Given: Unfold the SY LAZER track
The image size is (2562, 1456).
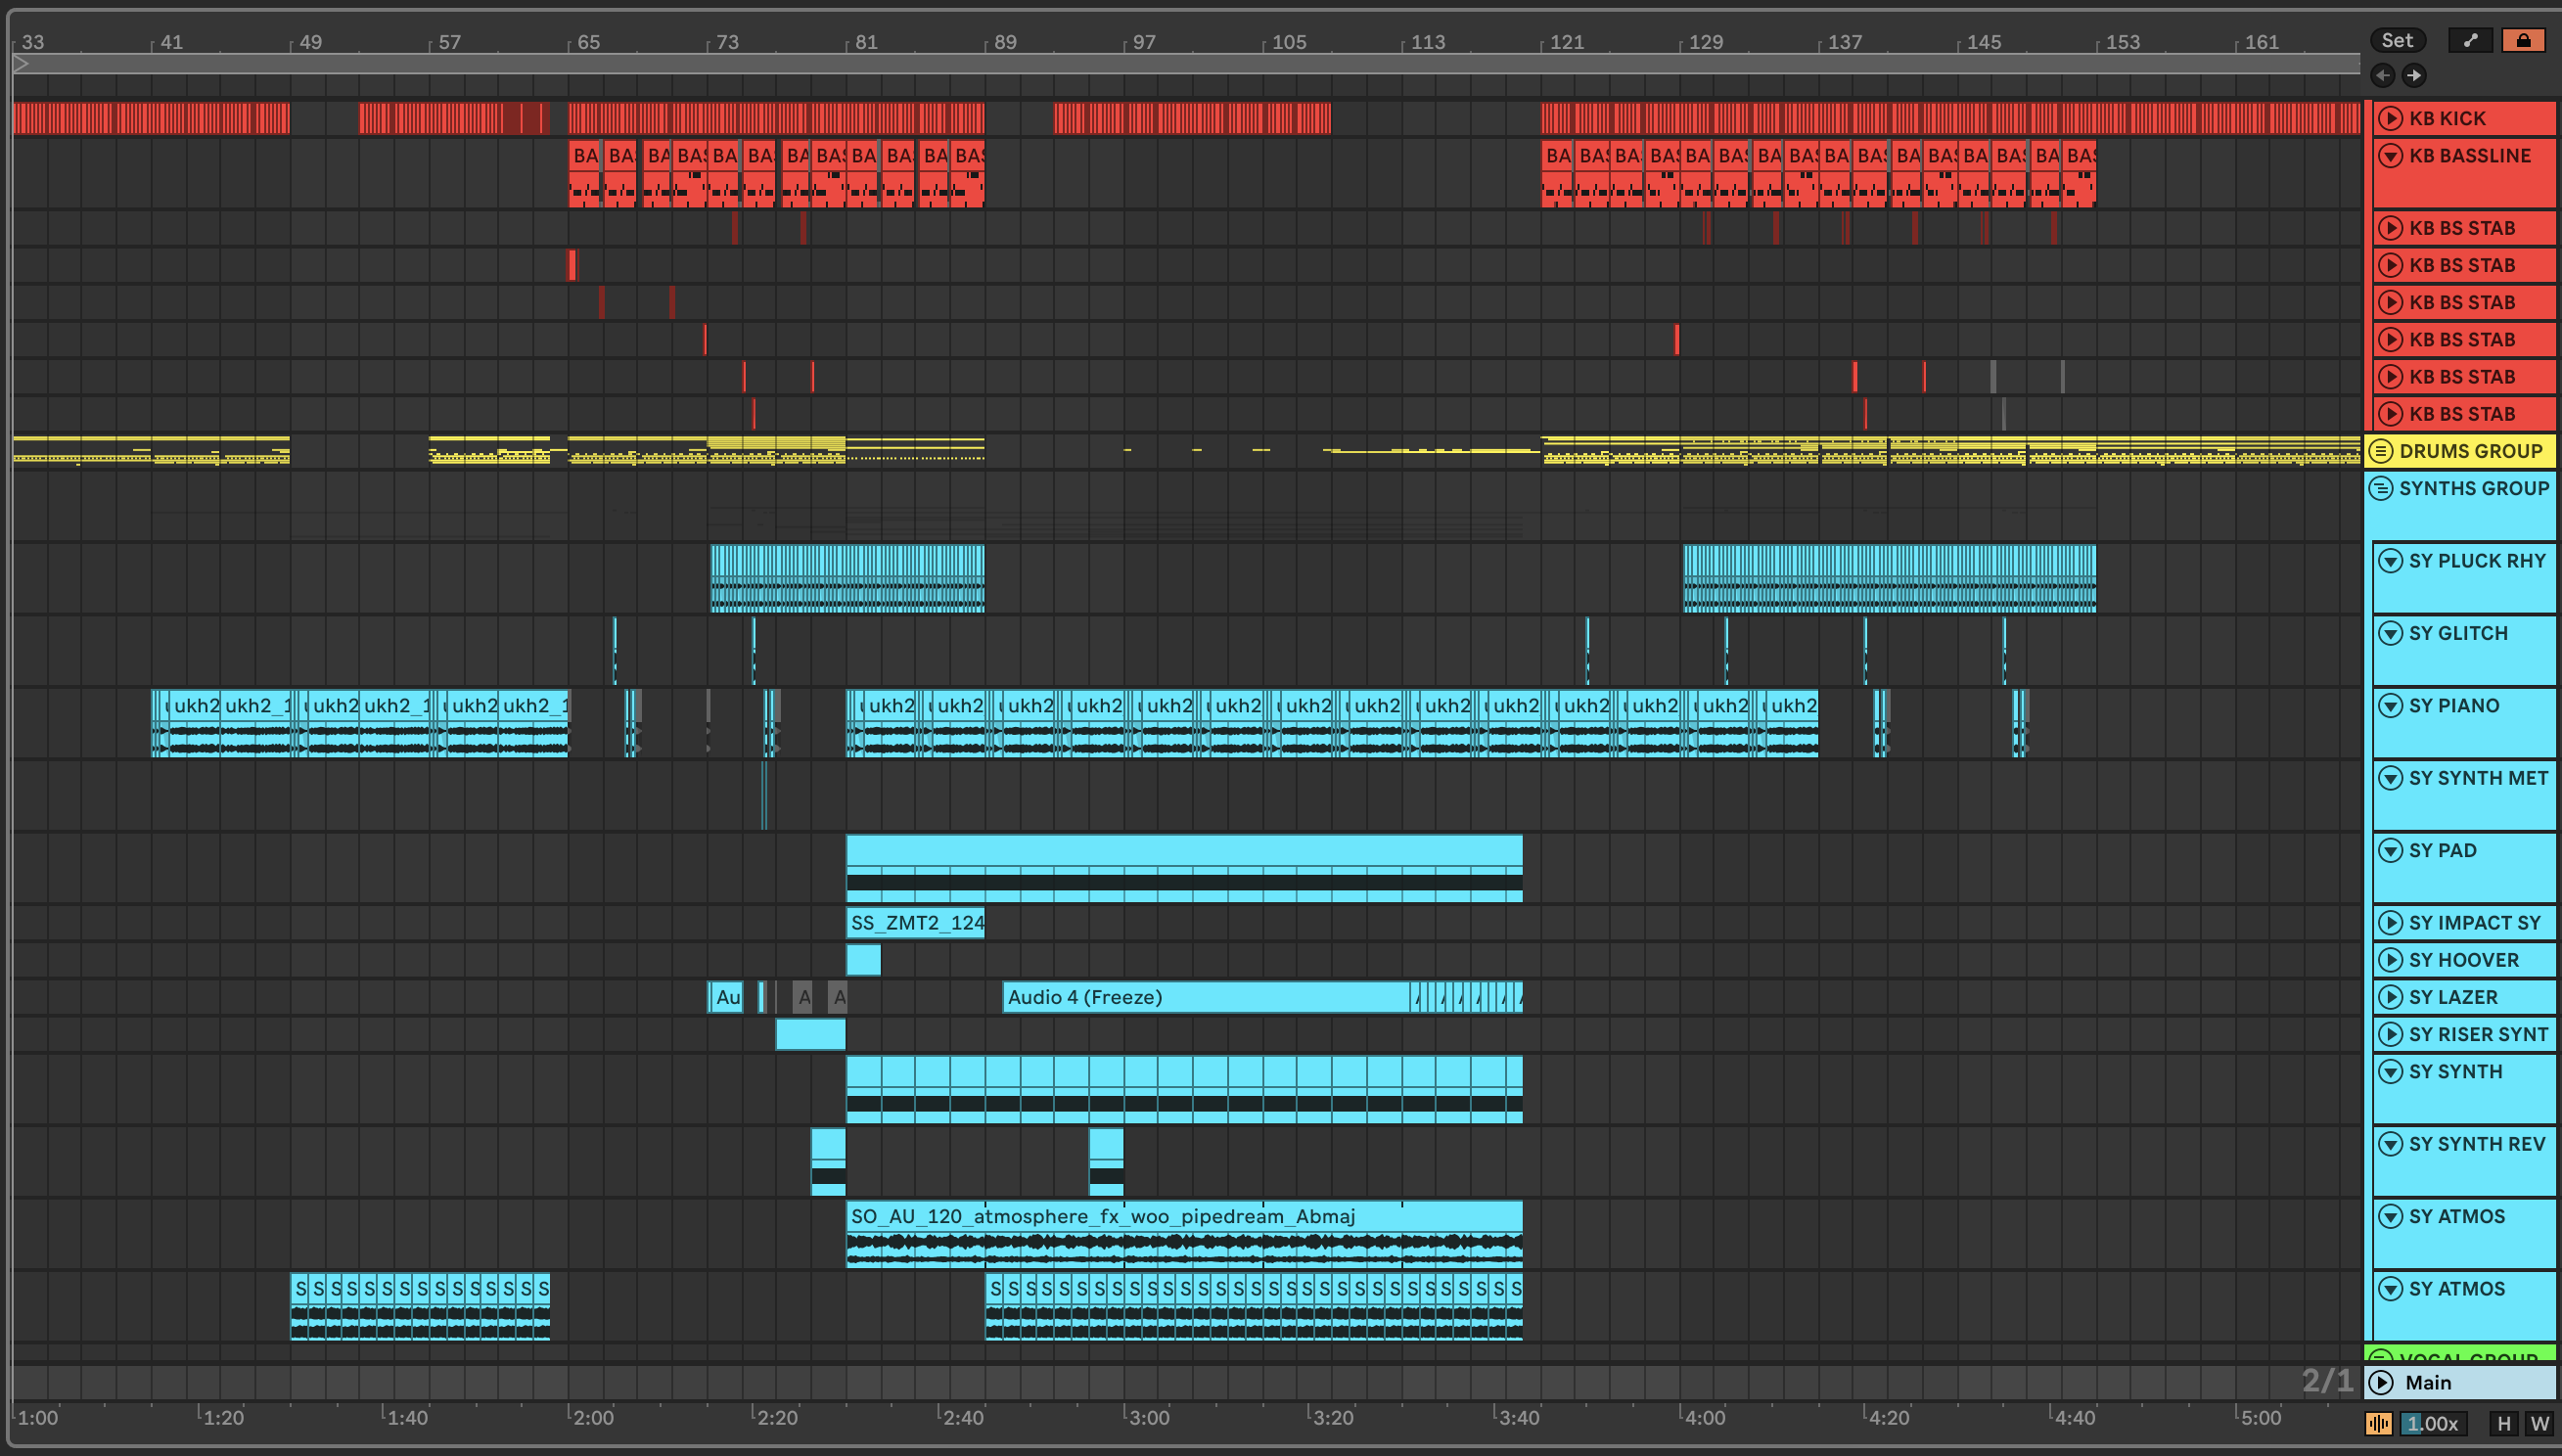Looking at the screenshot, I should pos(2390,997).
